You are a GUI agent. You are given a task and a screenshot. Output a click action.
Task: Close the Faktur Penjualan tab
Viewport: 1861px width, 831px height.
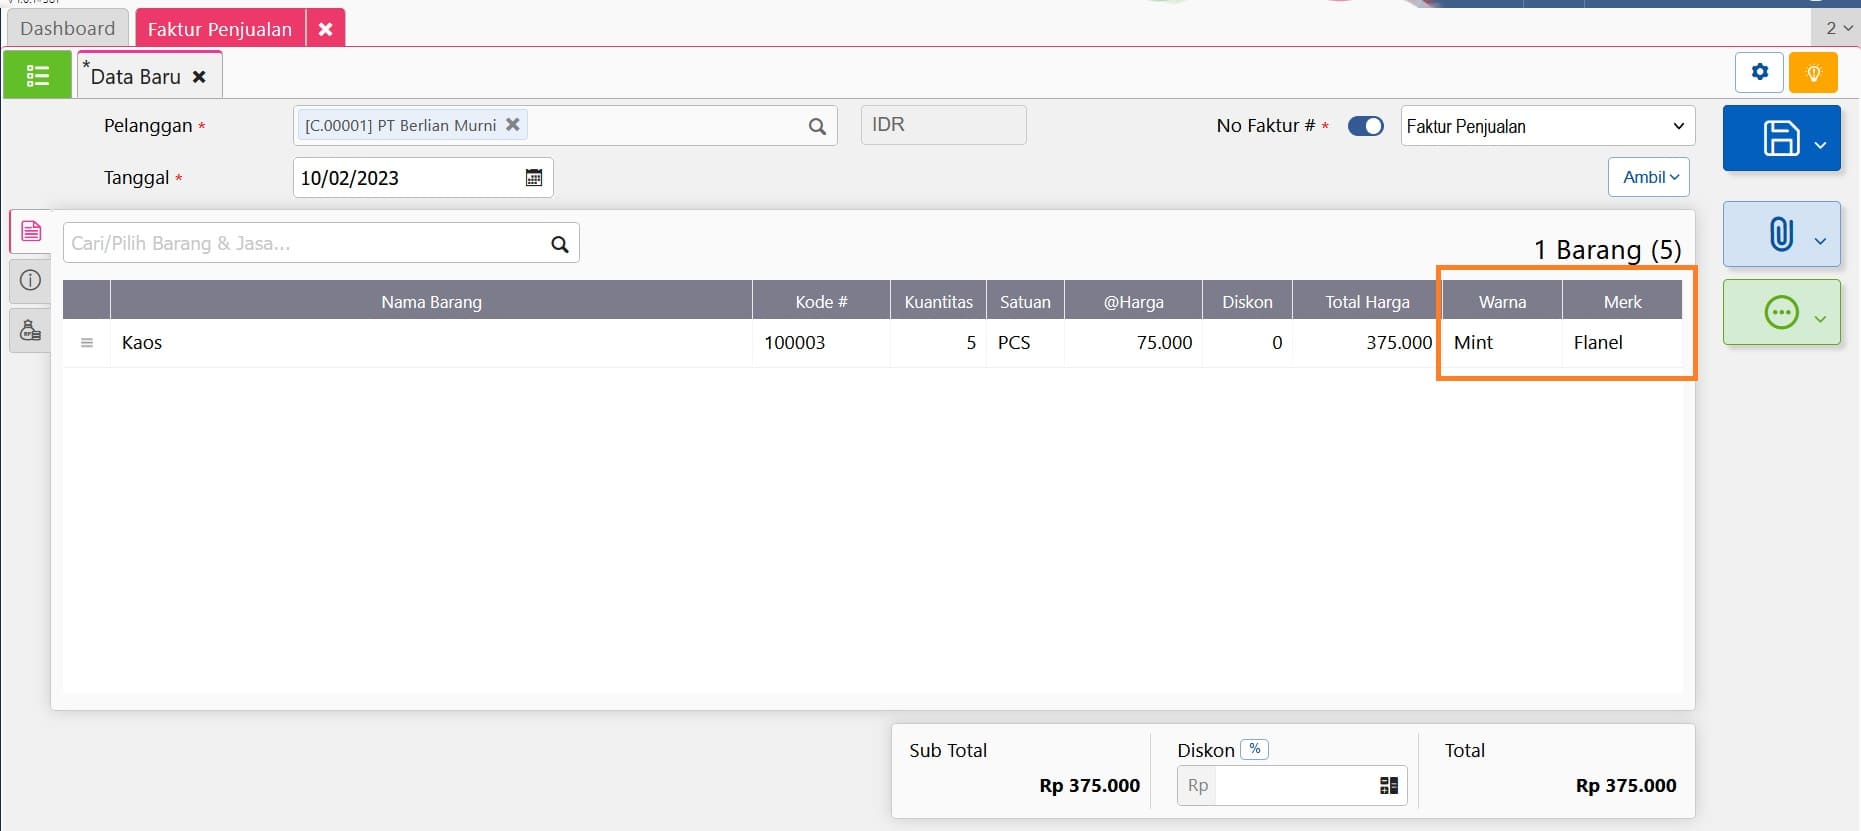click(325, 29)
